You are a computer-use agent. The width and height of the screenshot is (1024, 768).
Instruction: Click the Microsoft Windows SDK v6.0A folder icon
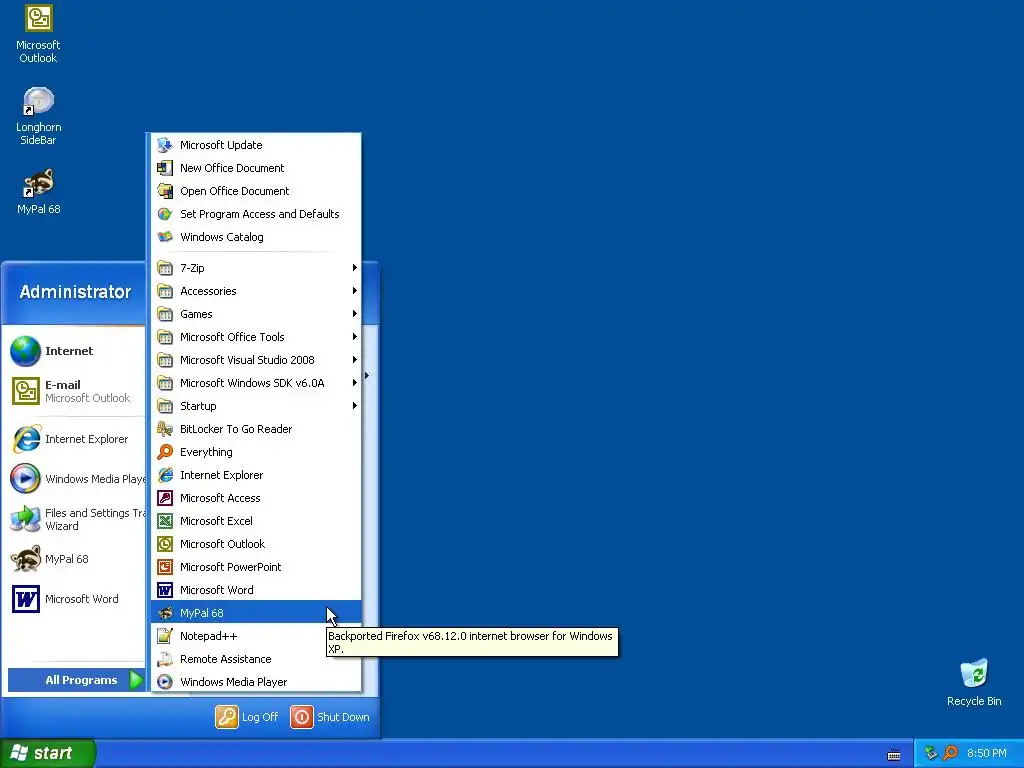[165, 383]
